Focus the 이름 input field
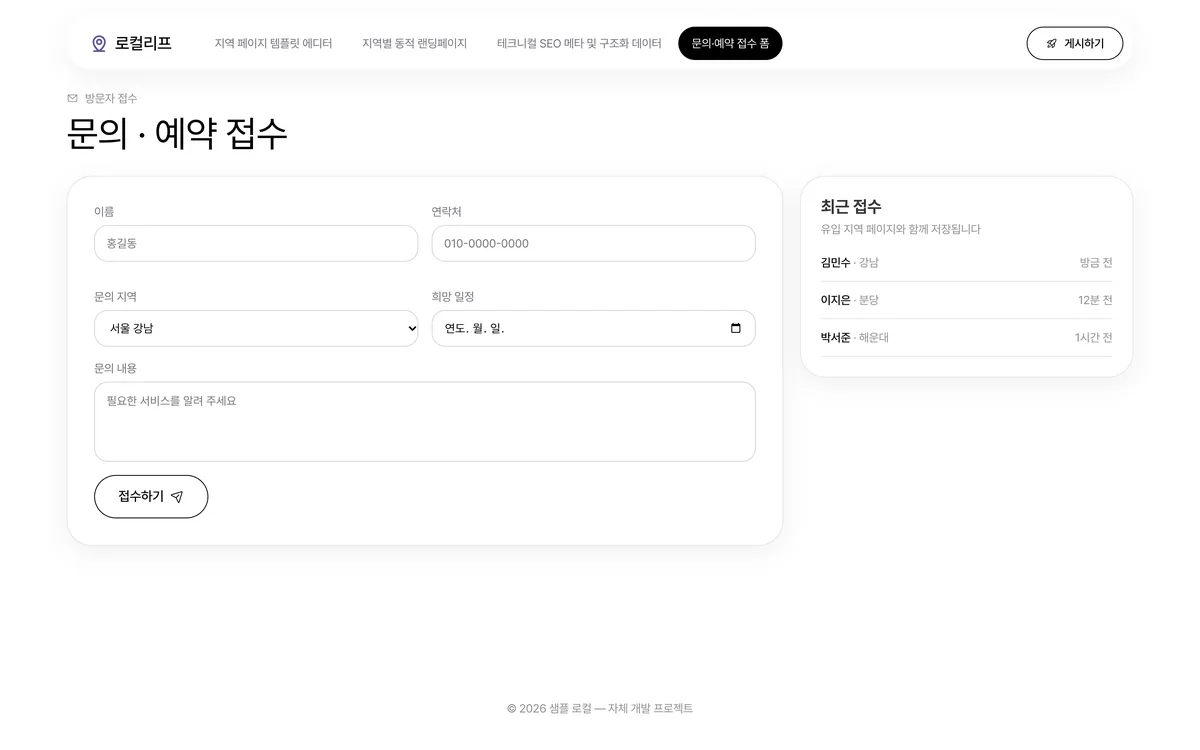Viewport: 1200px width, 750px height. (256, 243)
